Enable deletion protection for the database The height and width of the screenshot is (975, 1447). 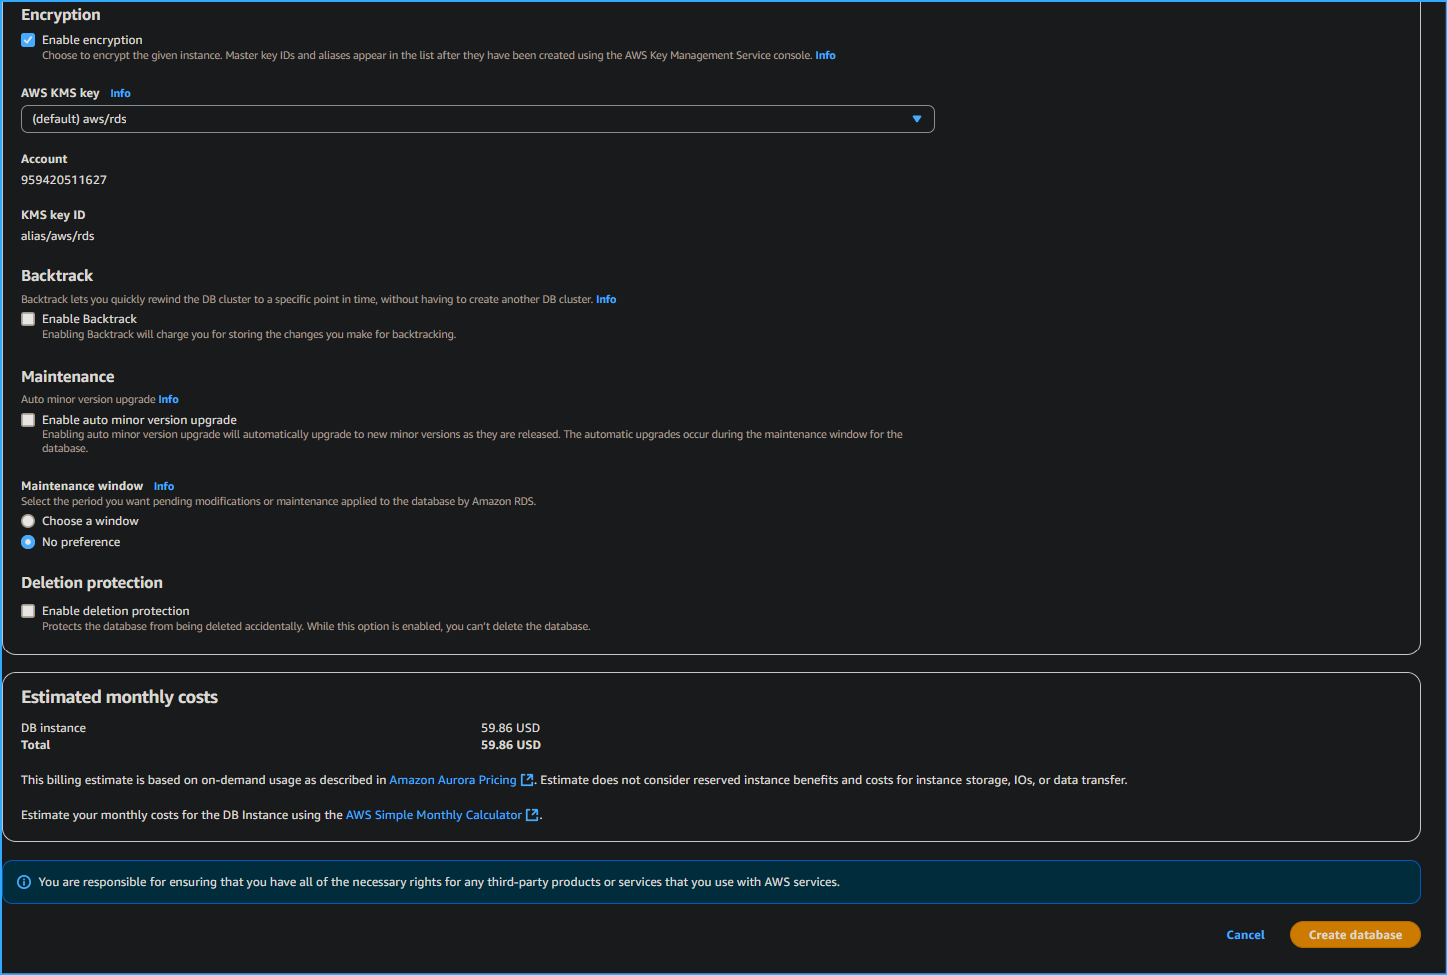click(x=28, y=610)
